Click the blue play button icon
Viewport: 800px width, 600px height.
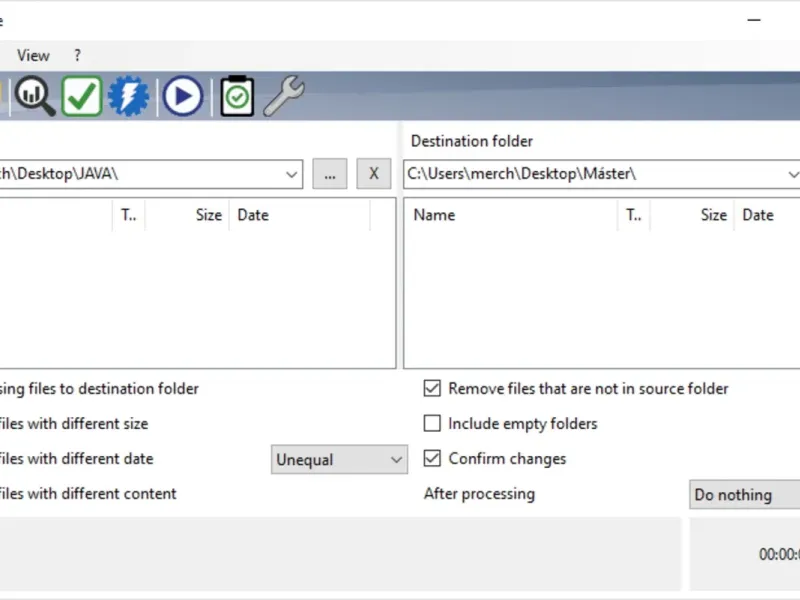tap(183, 96)
